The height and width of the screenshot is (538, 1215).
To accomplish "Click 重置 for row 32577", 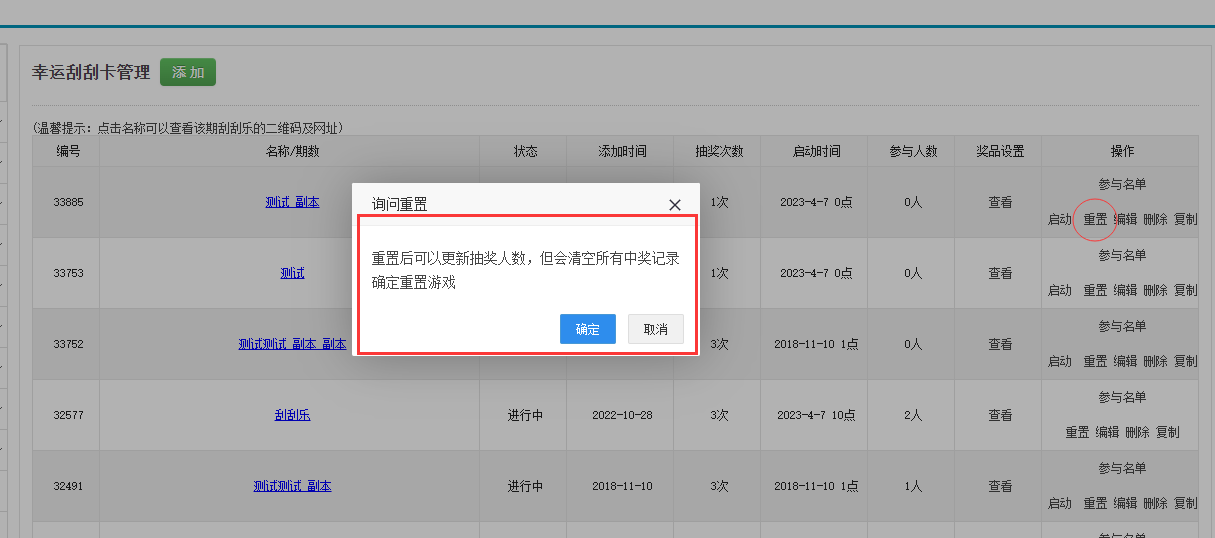I will (1077, 432).
